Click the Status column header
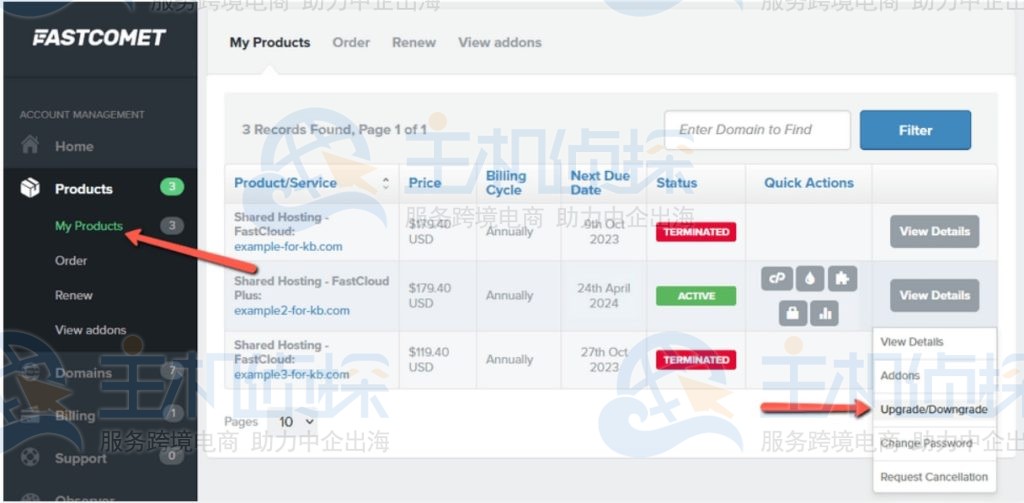This screenshot has height=503, width=1024. pyautogui.click(x=677, y=183)
